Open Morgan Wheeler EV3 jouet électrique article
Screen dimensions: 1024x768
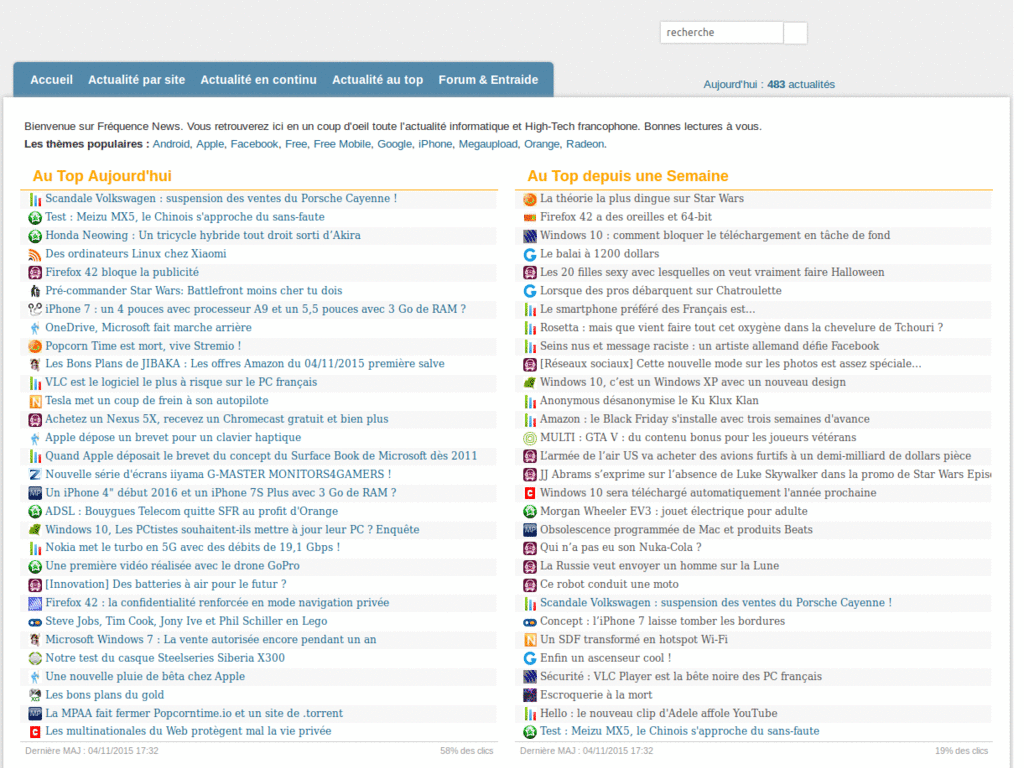coord(673,511)
